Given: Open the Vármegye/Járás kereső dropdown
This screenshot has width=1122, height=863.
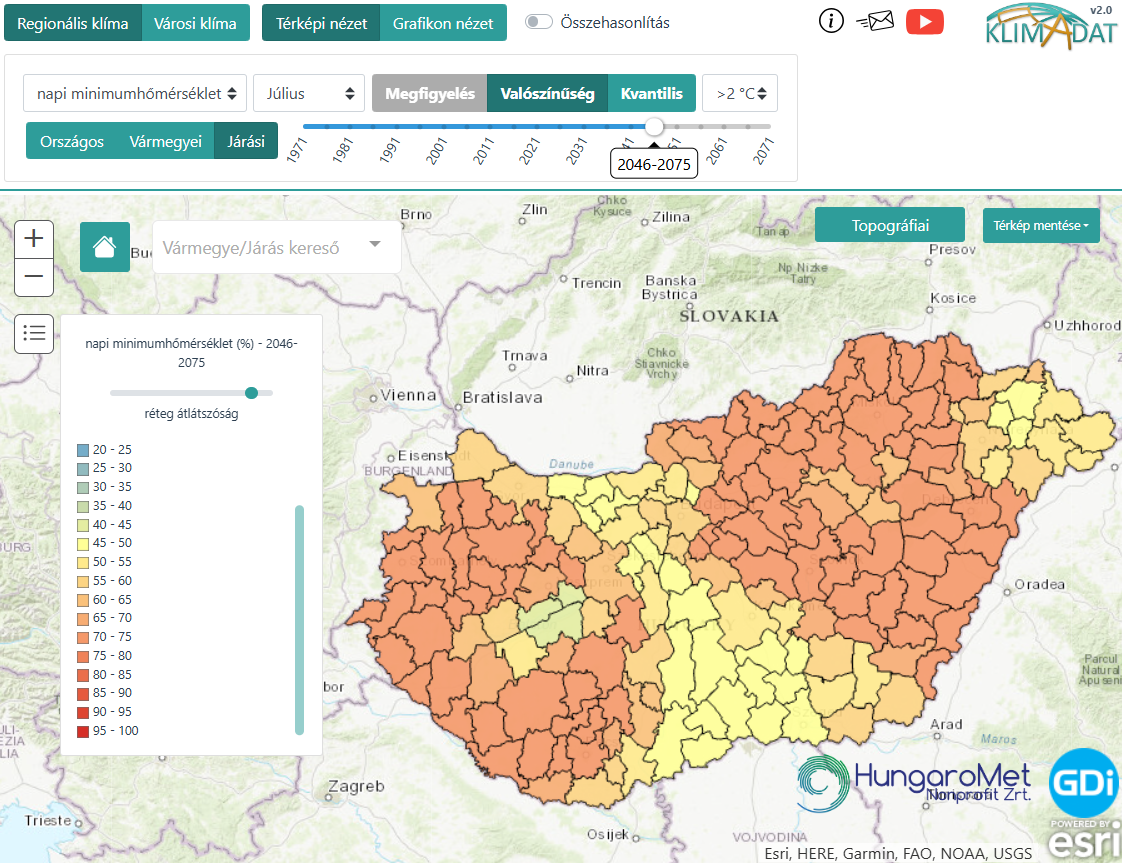Looking at the screenshot, I should [276, 247].
